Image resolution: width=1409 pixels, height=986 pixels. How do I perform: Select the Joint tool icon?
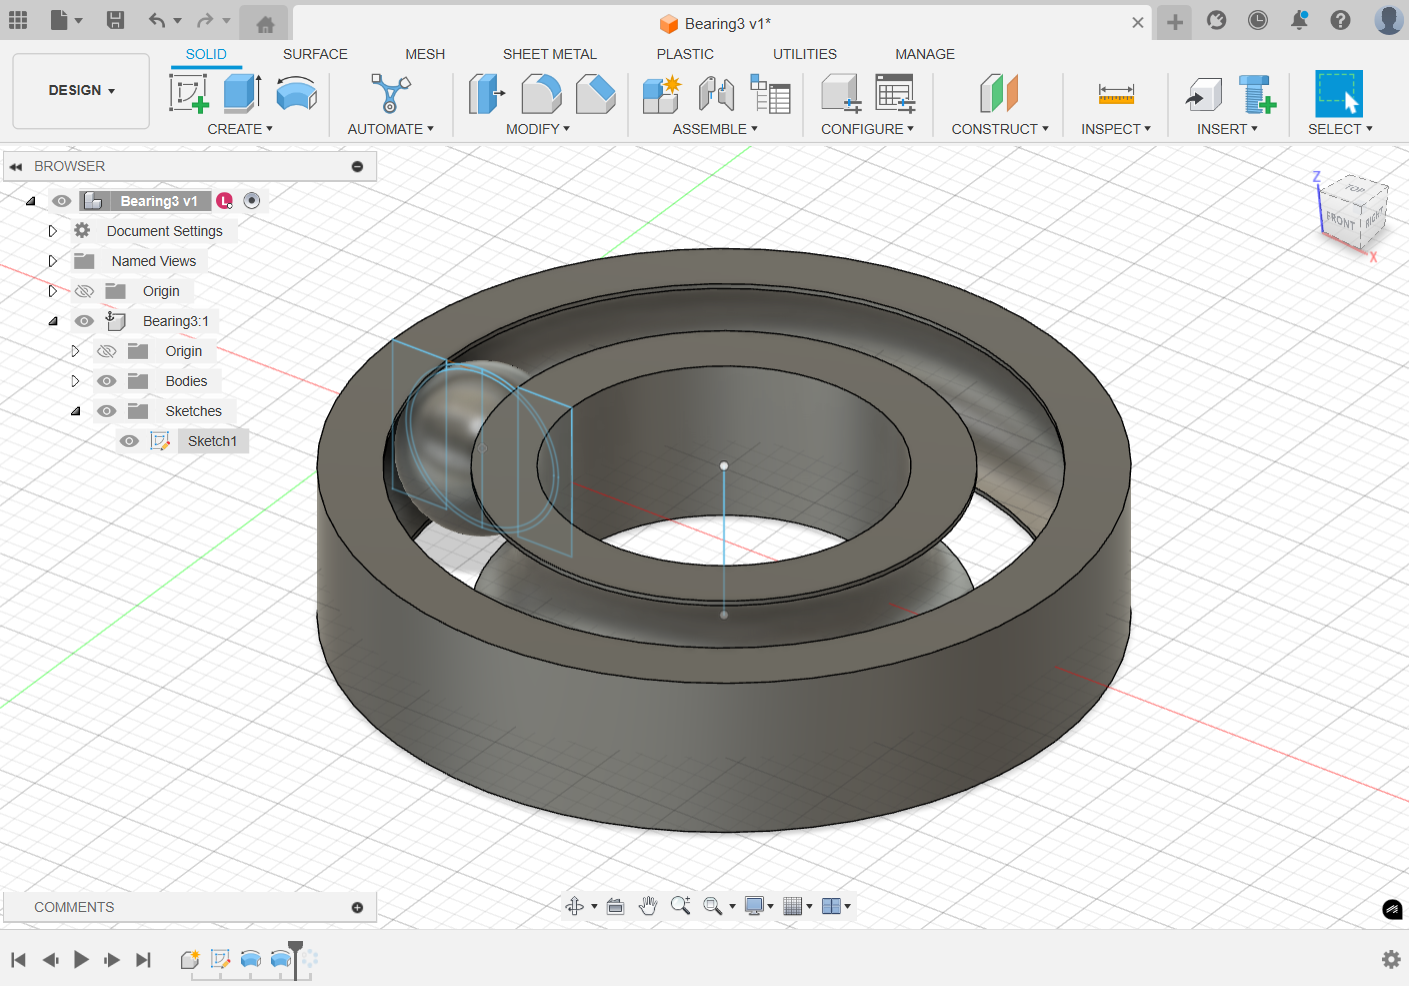[716, 94]
